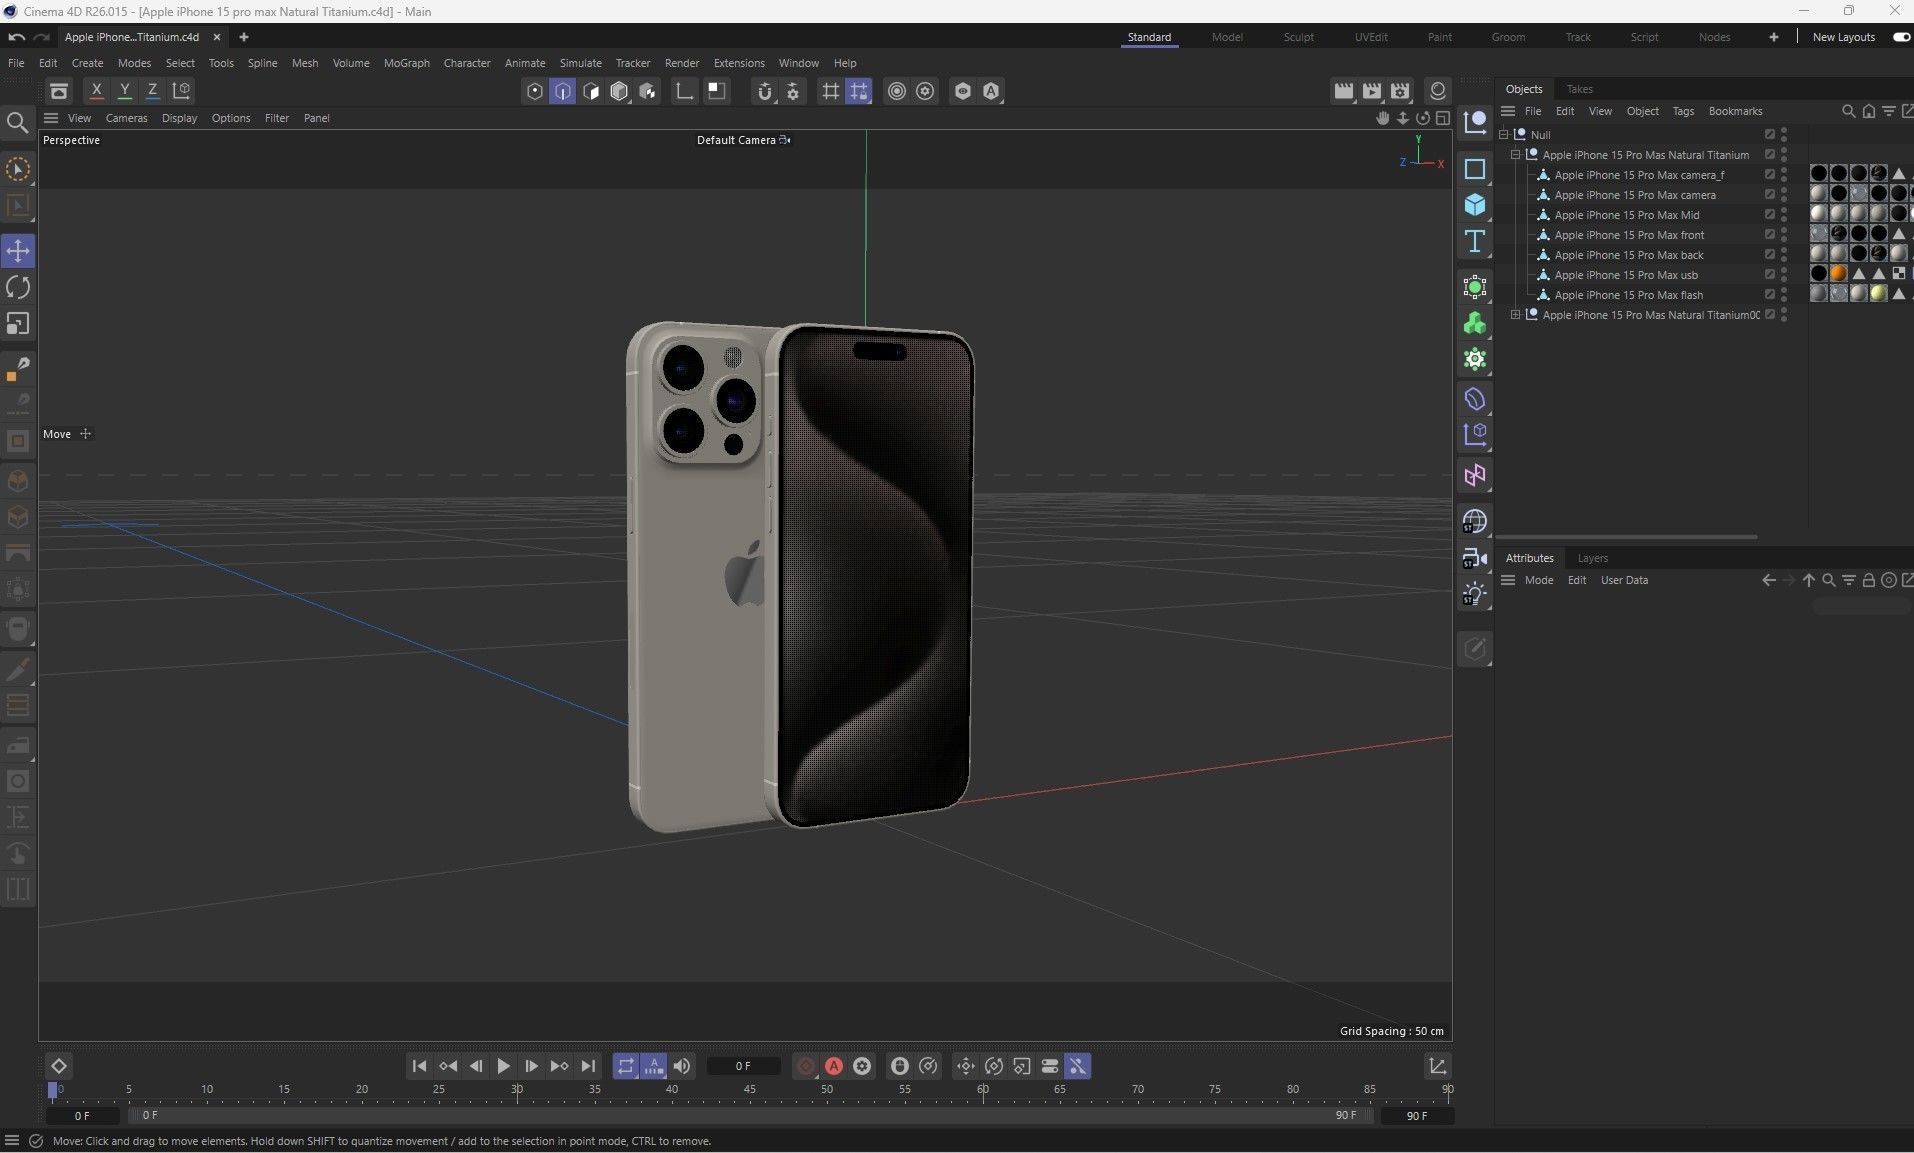
Task: Open the Camera object palette icon
Action: click(x=1475, y=558)
